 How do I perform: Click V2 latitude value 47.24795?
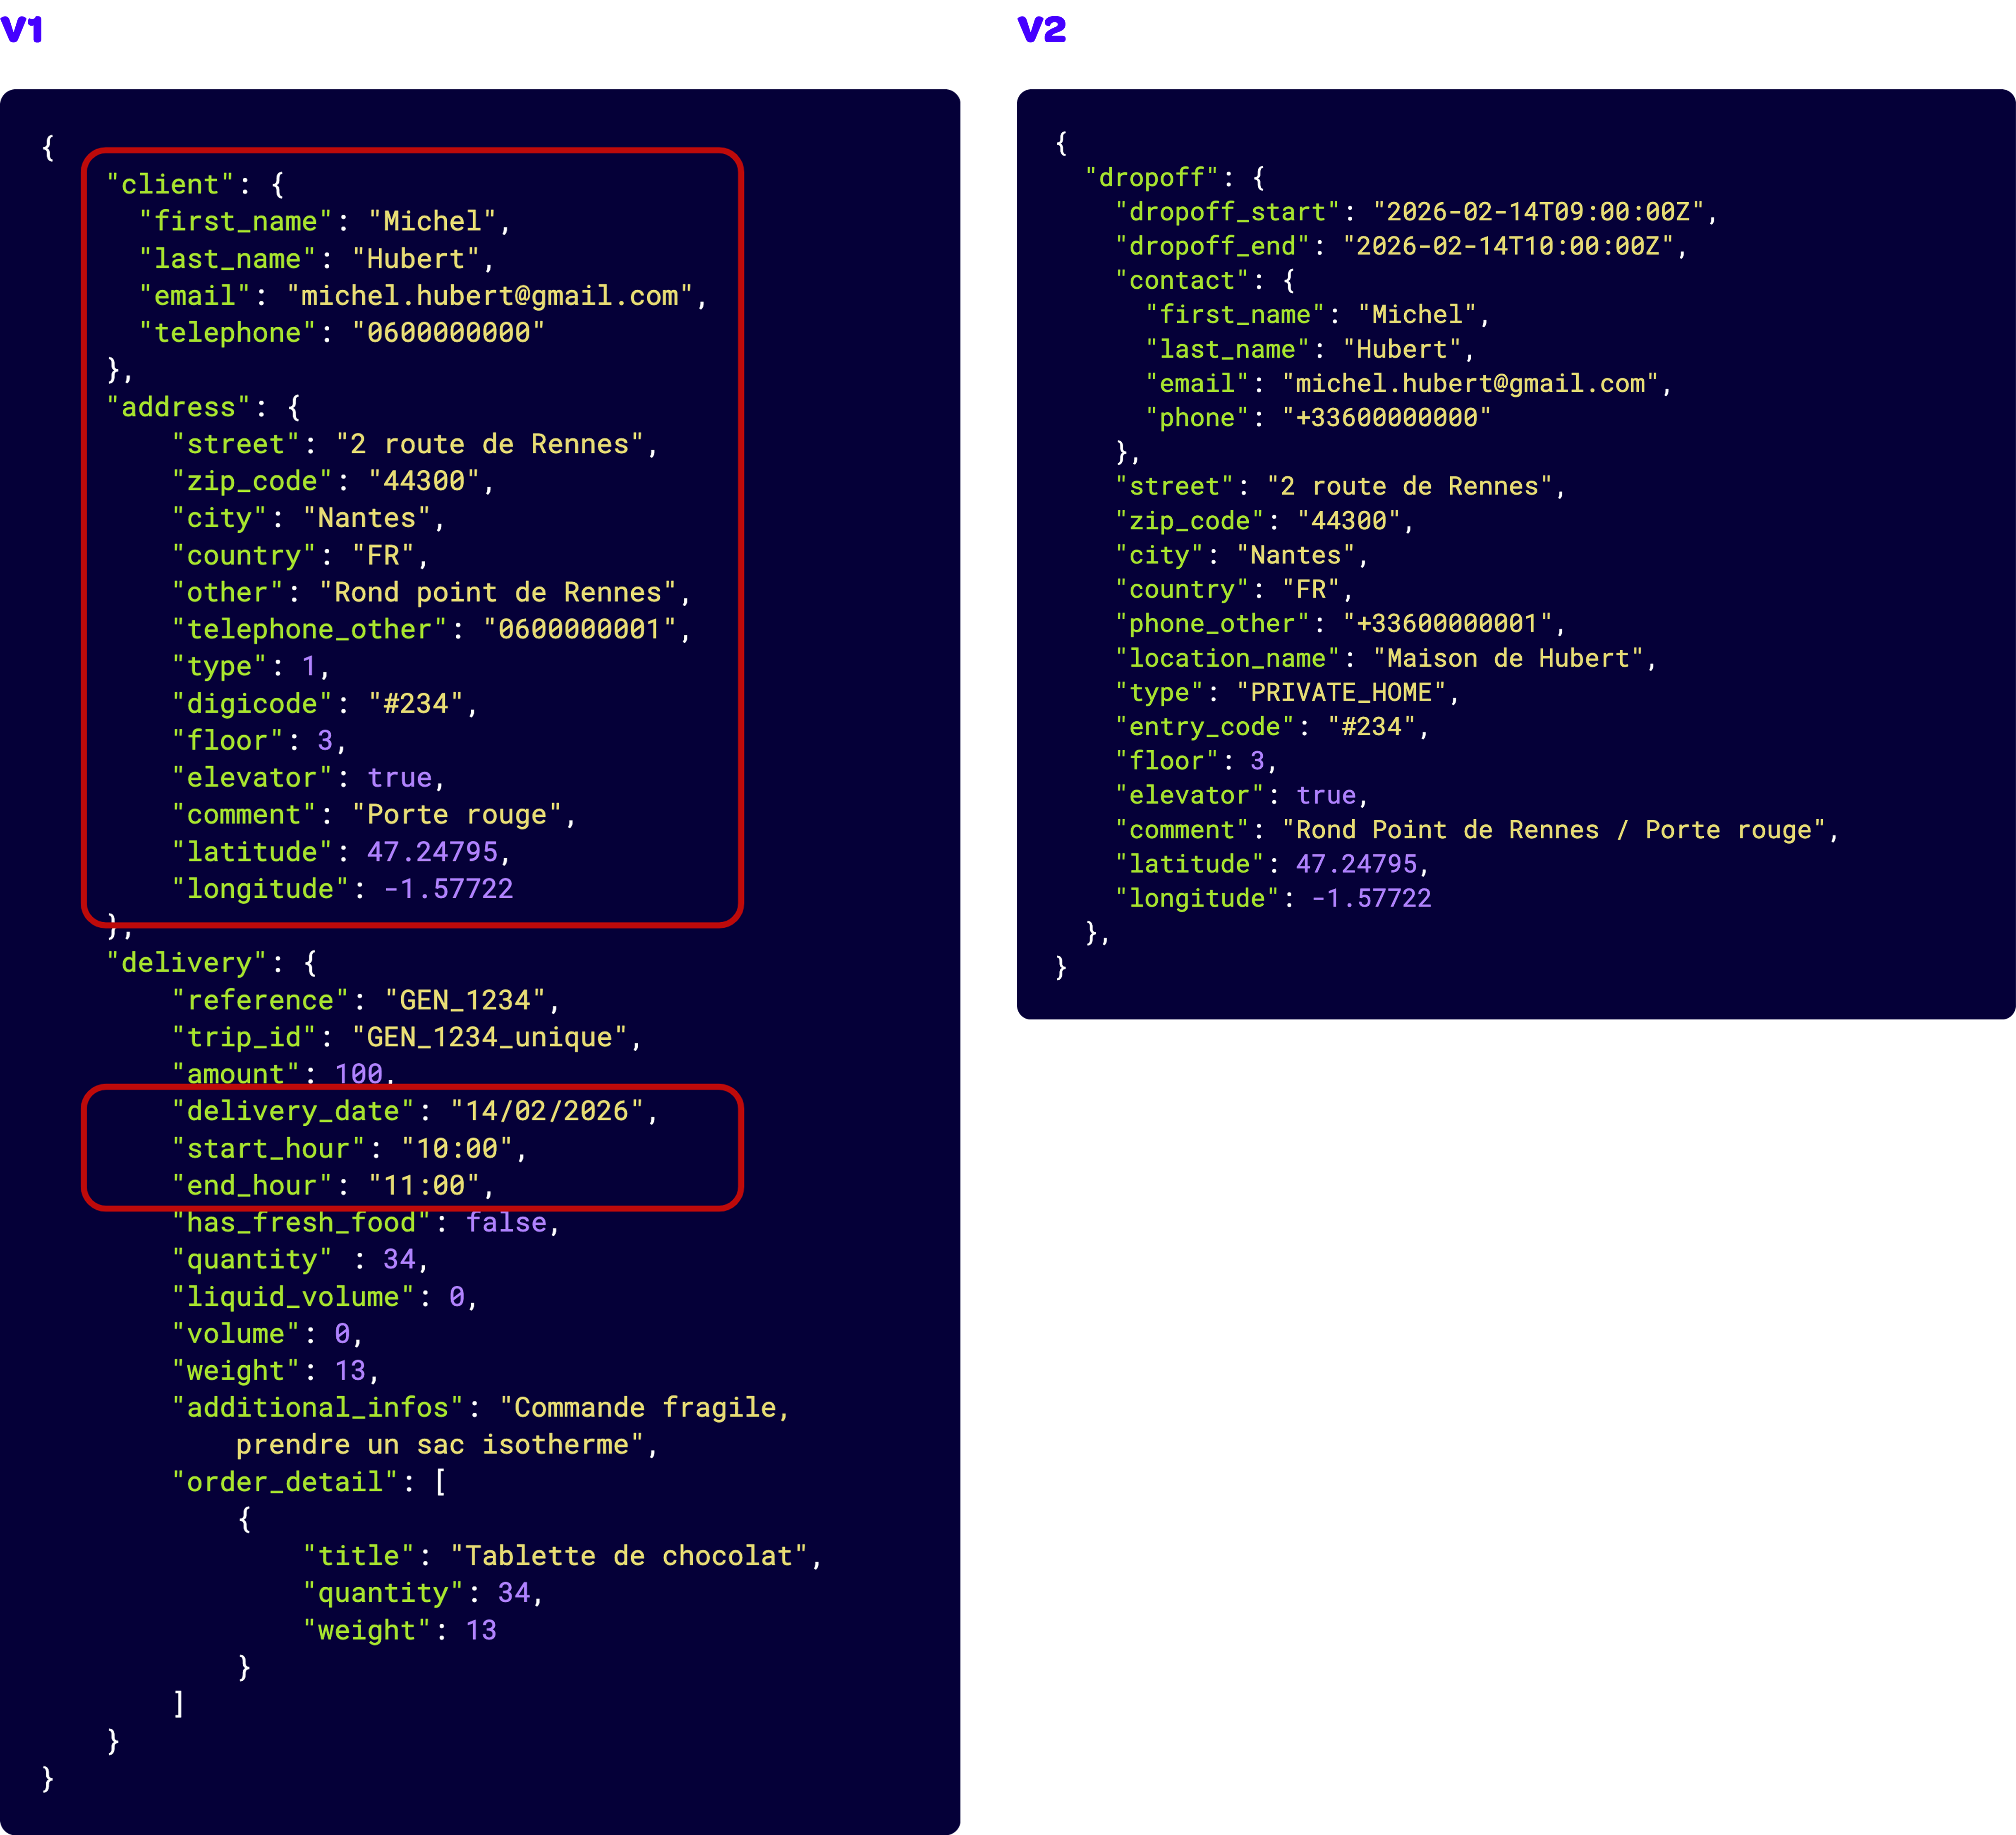point(1356,864)
